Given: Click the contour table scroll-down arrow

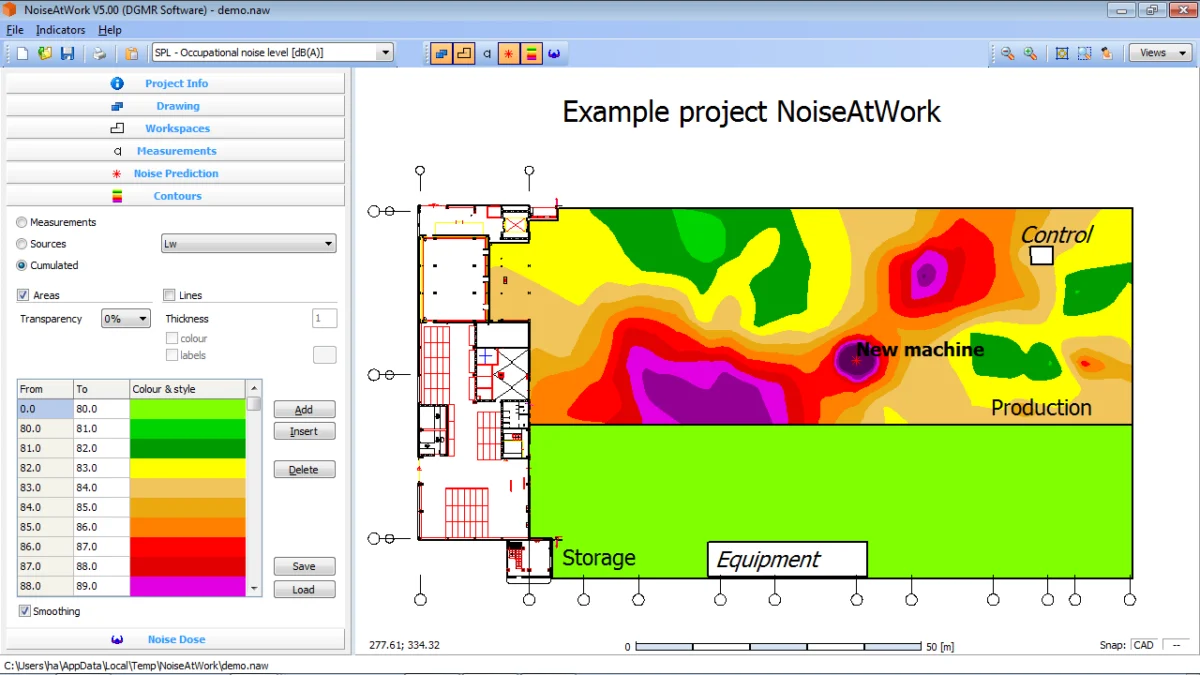Looking at the screenshot, I should pos(254,589).
